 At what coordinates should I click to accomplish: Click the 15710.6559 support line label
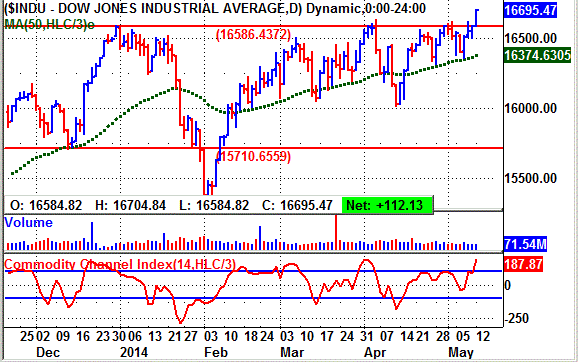[253, 156]
